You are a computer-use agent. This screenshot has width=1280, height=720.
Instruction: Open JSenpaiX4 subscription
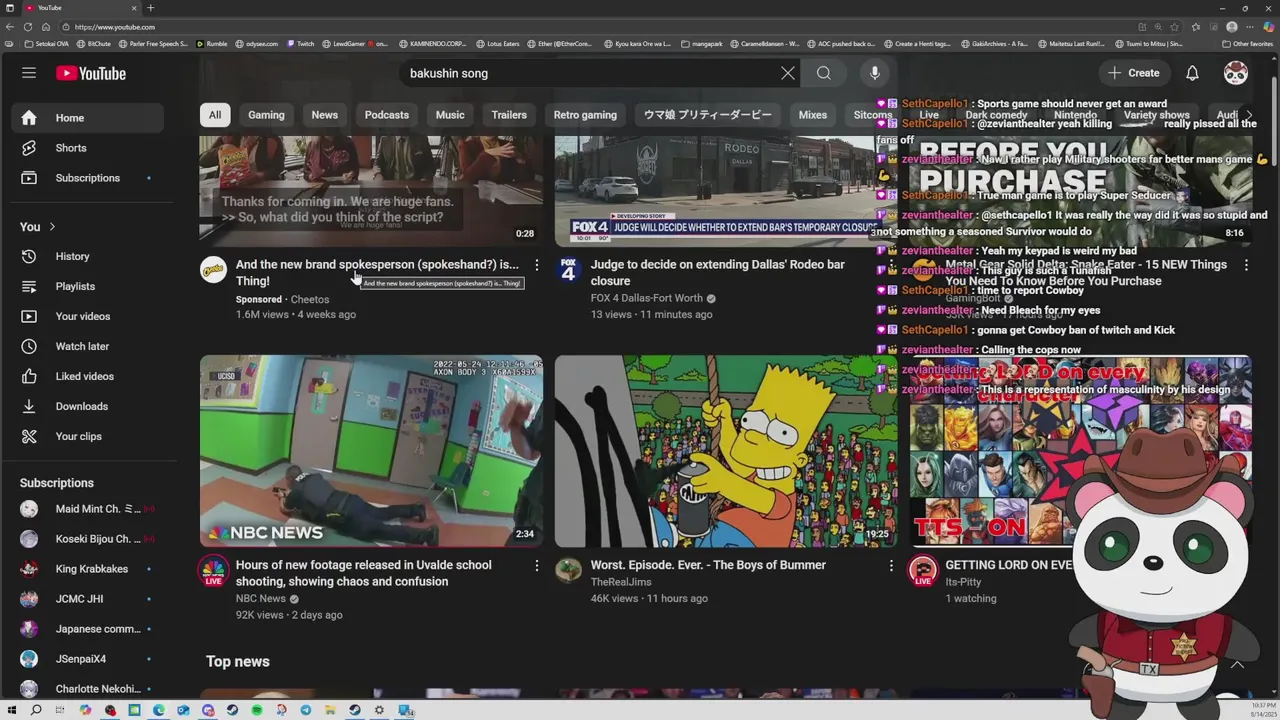pyautogui.click(x=88, y=659)
